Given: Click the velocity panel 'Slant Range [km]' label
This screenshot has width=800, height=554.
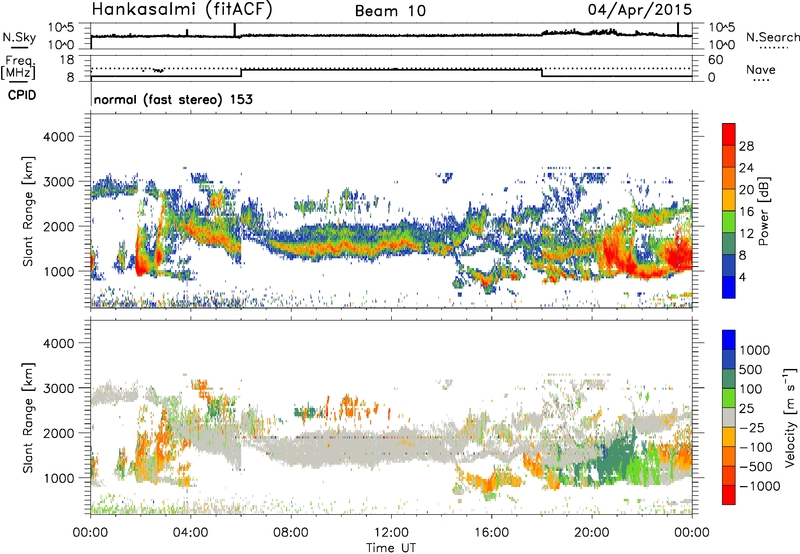Looking at the screenshot, I should (28, 418).
